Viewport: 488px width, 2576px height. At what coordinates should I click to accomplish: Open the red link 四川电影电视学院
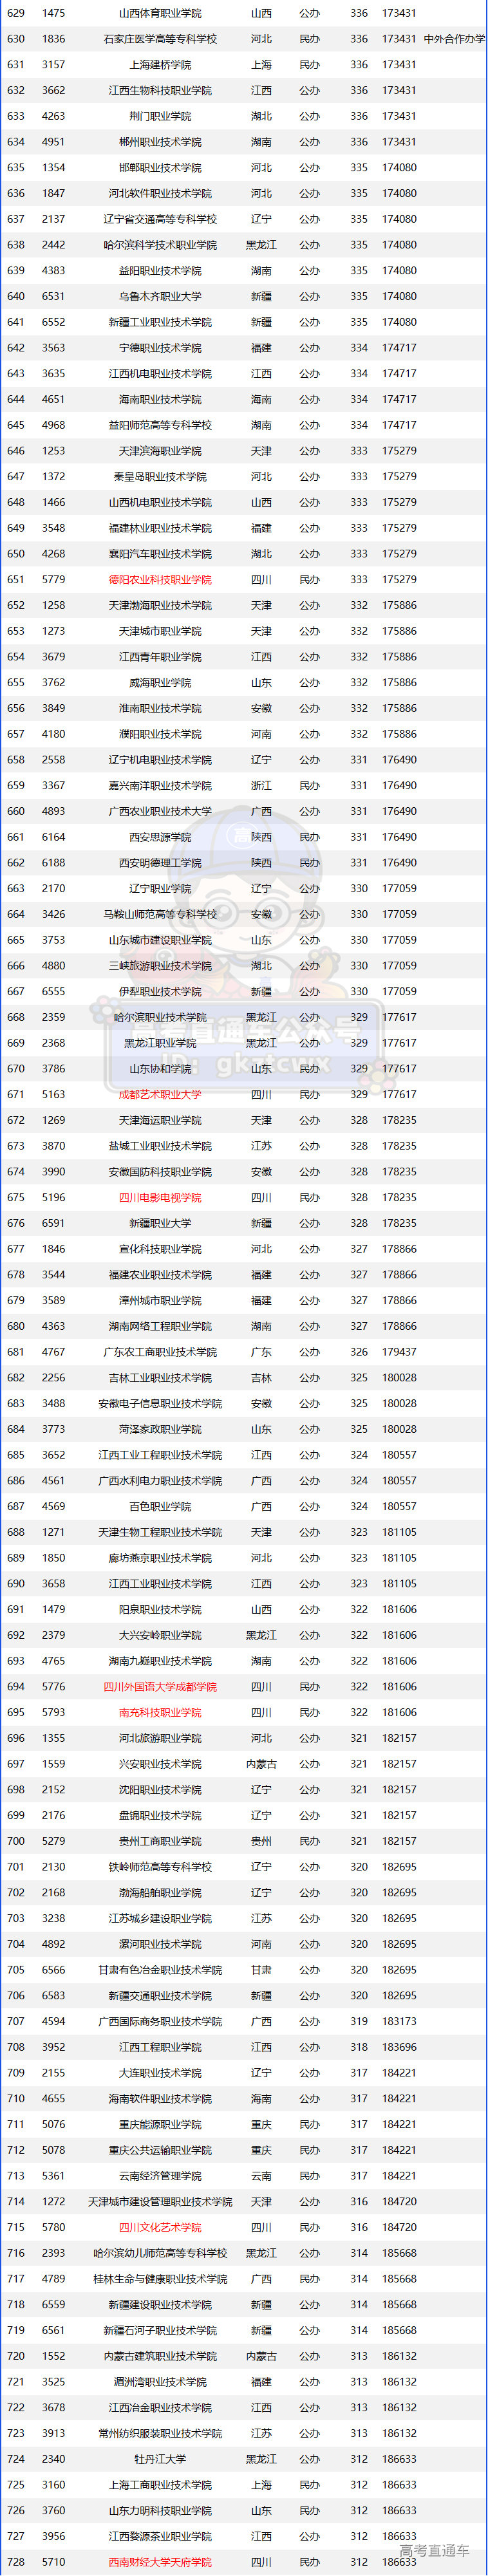[x=160, y=1198]
